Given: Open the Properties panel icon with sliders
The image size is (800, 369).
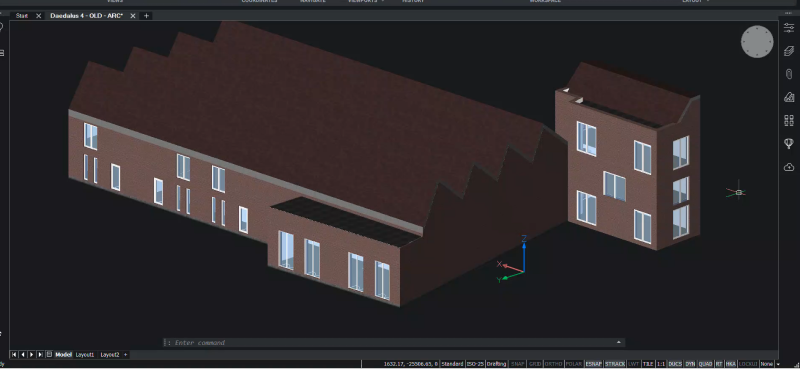Looking at the screenshot, I should coord(789,28).
